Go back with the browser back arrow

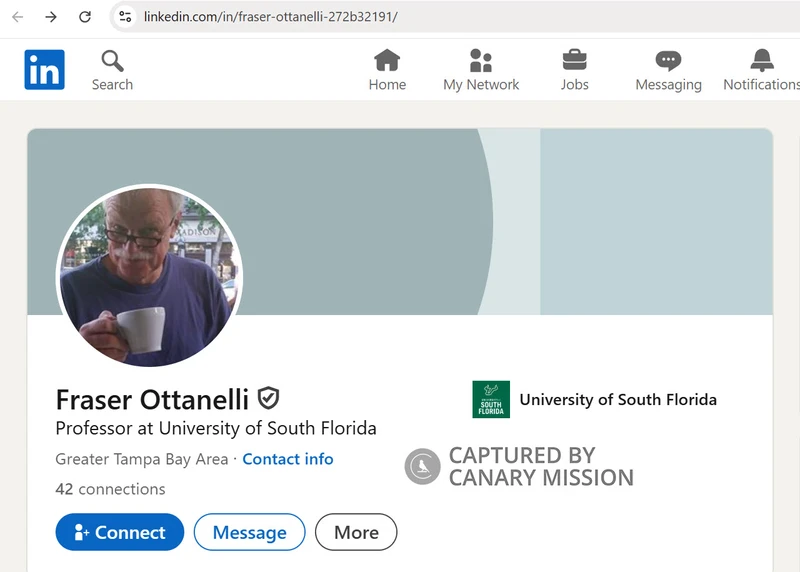[x=17, y=17]
